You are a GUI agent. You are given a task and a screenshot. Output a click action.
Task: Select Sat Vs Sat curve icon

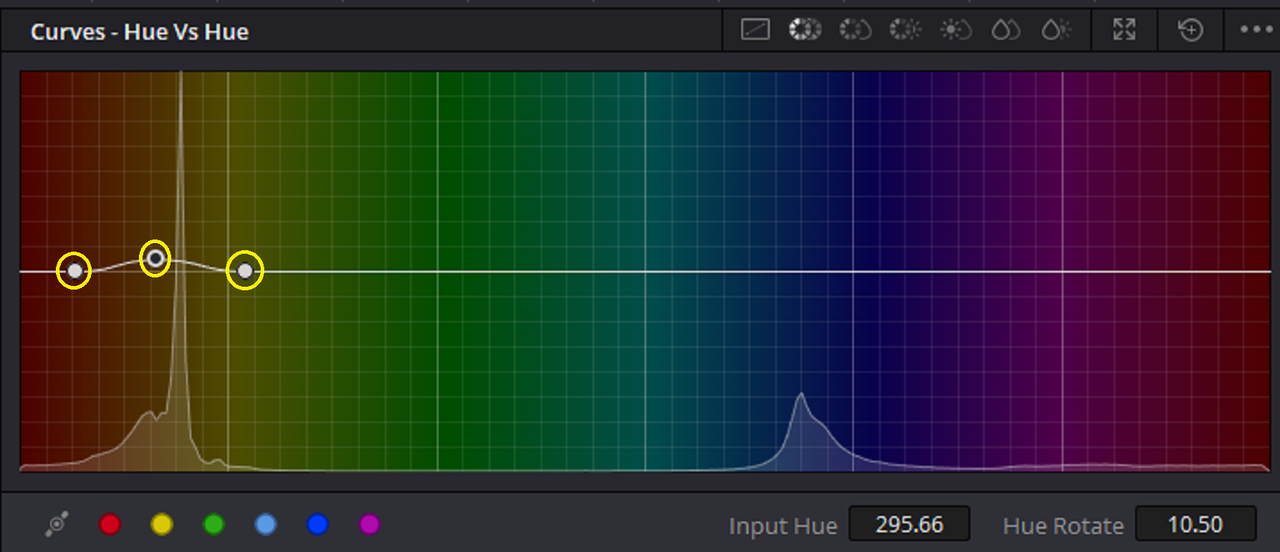pyautogui.click(x=1005, y=30)
